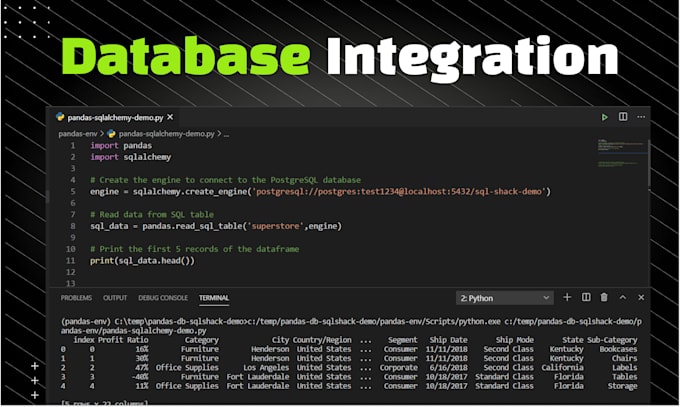Select the Terminal tab

point(213,298)
